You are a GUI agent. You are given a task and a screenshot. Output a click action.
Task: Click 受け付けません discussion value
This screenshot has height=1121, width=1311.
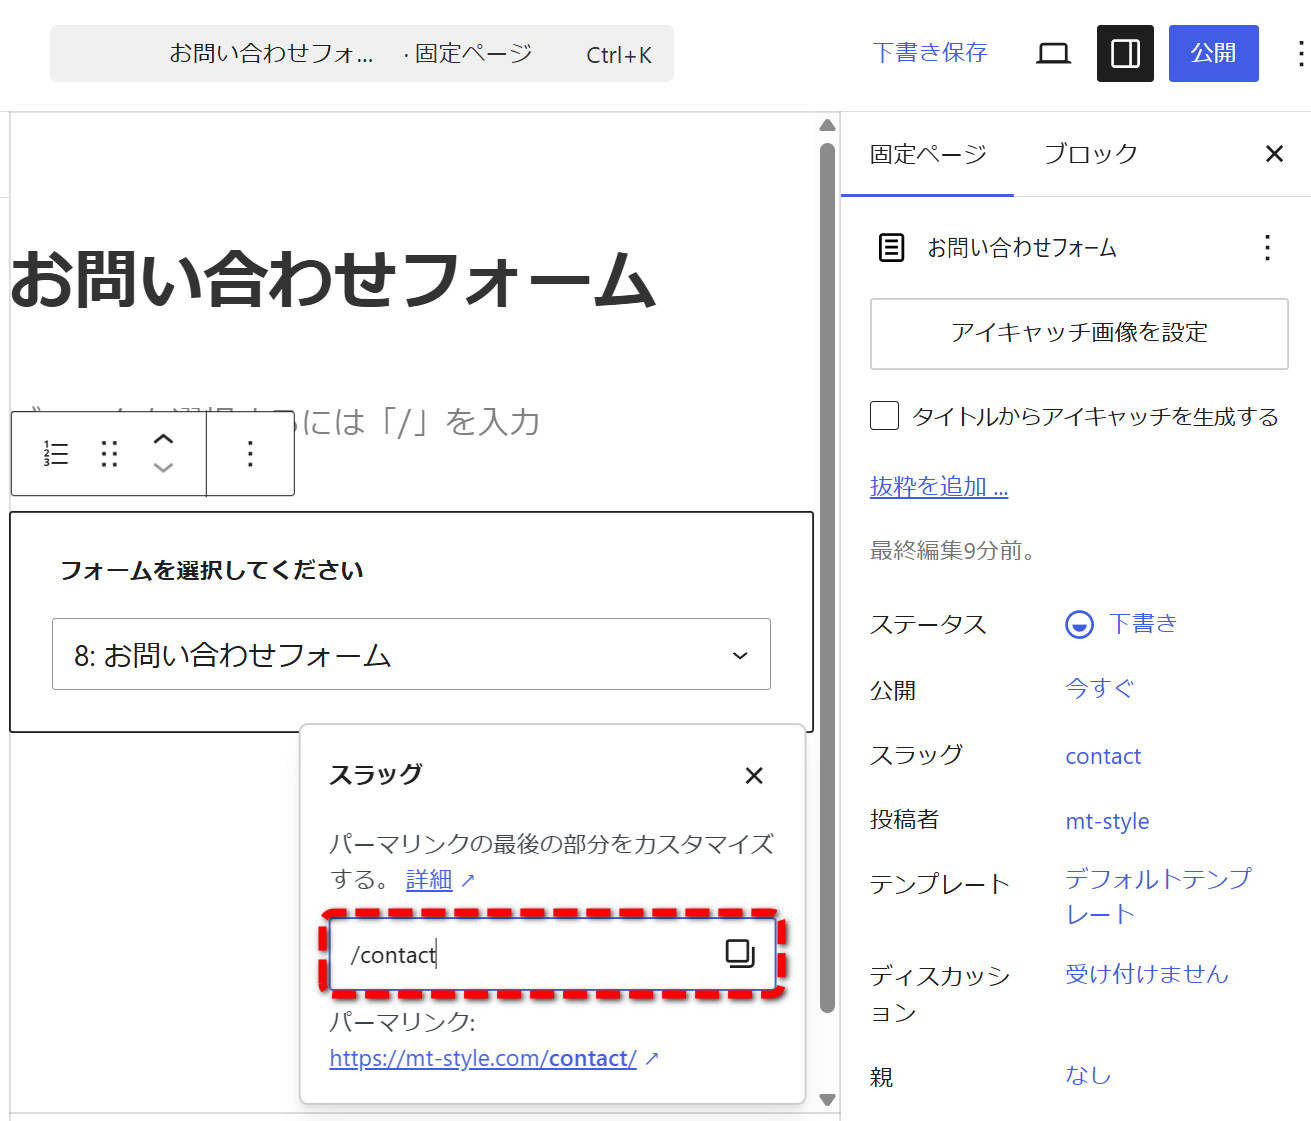click(x=1146, y=974)
